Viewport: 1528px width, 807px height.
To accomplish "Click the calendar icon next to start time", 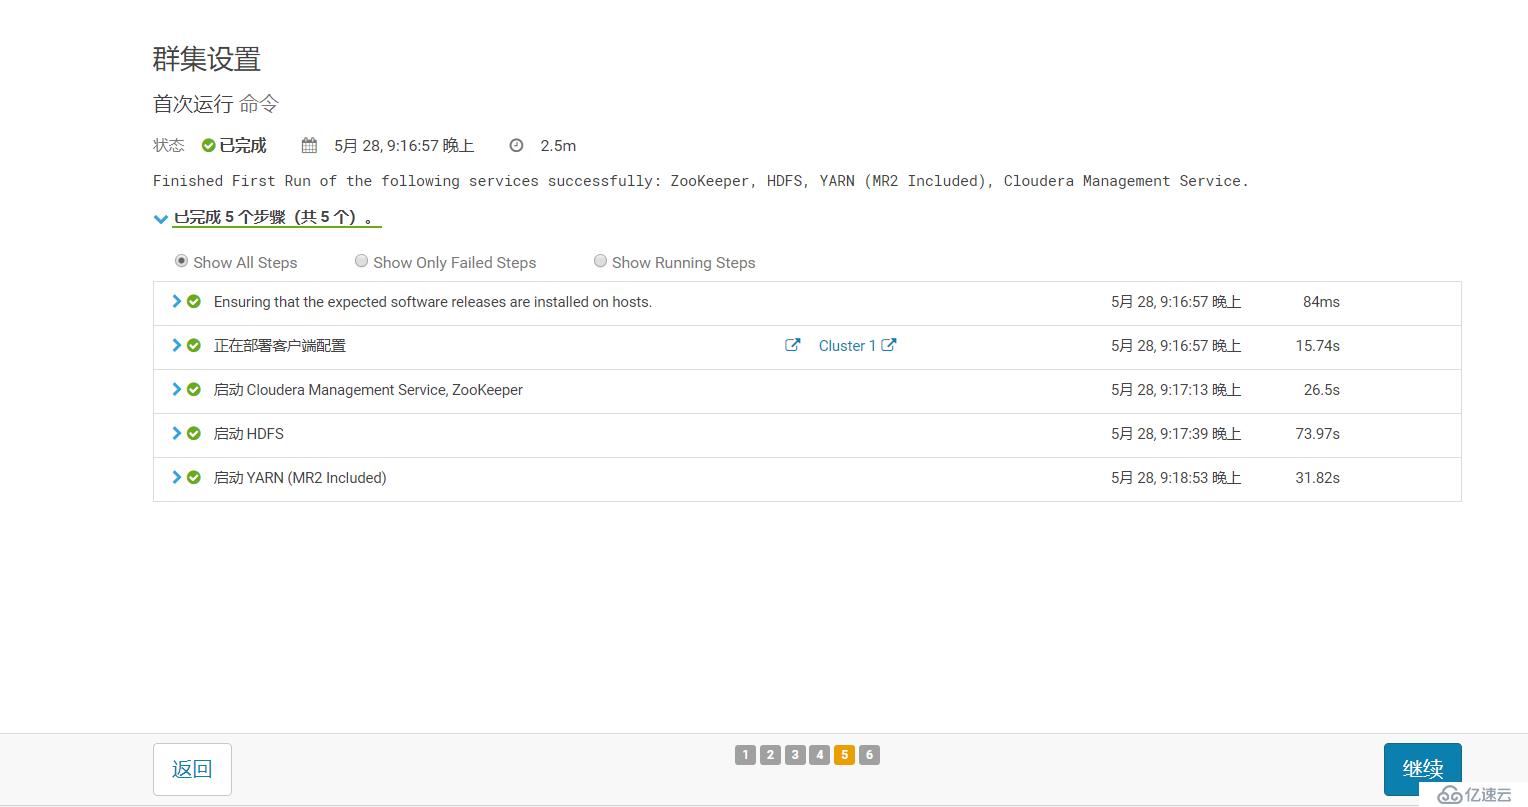I will [x=309, y=146].
